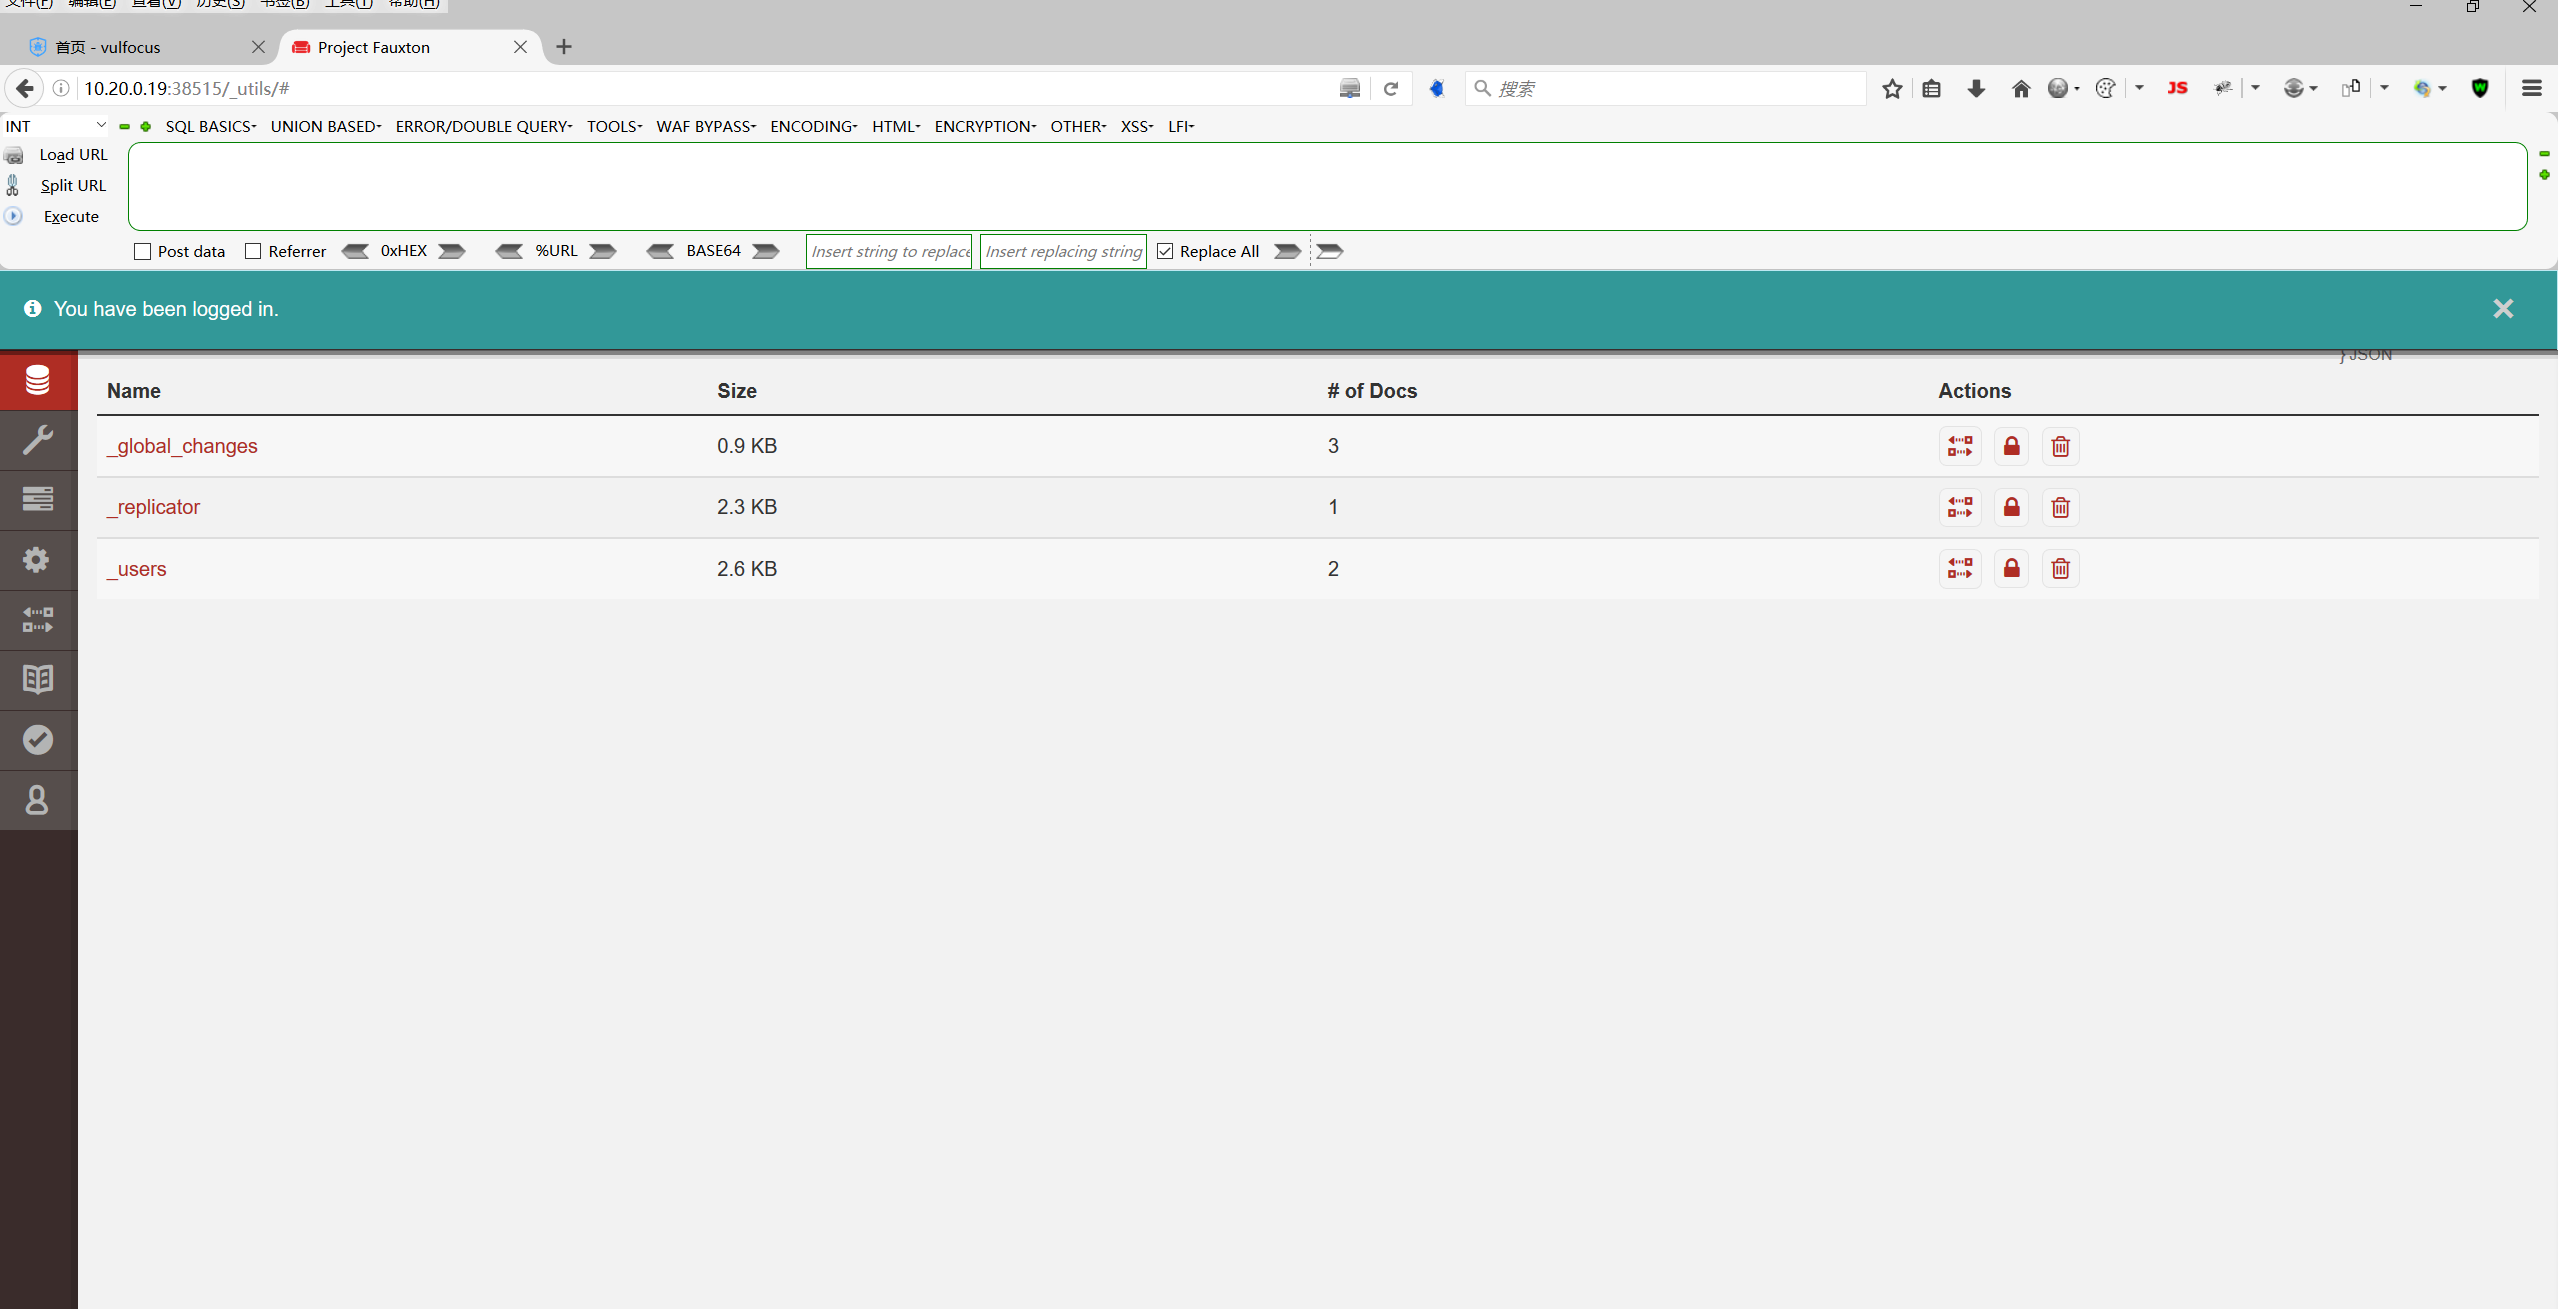Open the ENCODING menu

(813, 126)
